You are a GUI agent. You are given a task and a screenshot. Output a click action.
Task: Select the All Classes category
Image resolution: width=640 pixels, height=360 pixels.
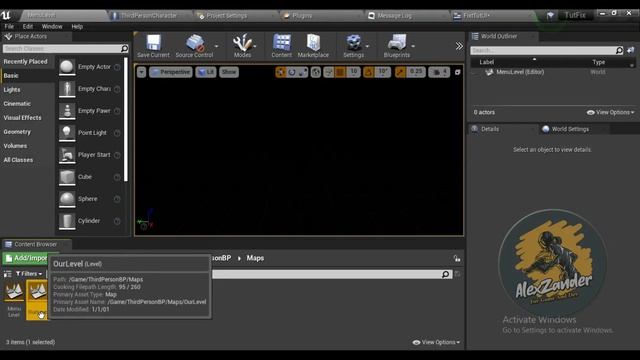pyautogui.click(x=18, y=160)
